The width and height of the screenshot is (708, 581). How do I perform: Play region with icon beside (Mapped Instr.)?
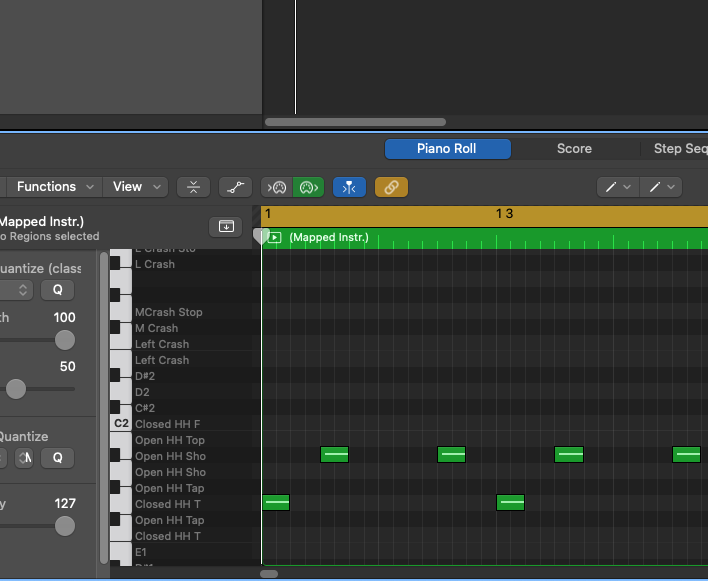275,237
